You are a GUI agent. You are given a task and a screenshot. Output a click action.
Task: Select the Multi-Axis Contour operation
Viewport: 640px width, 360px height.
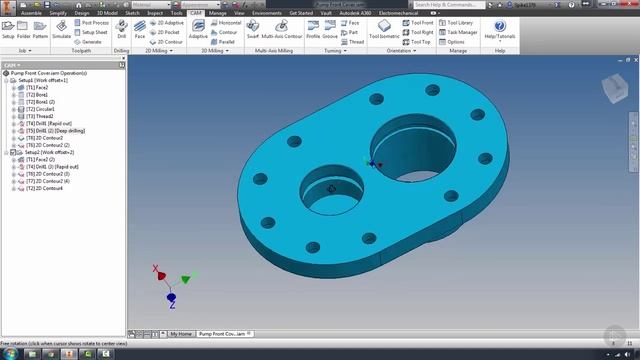point(282,29)
